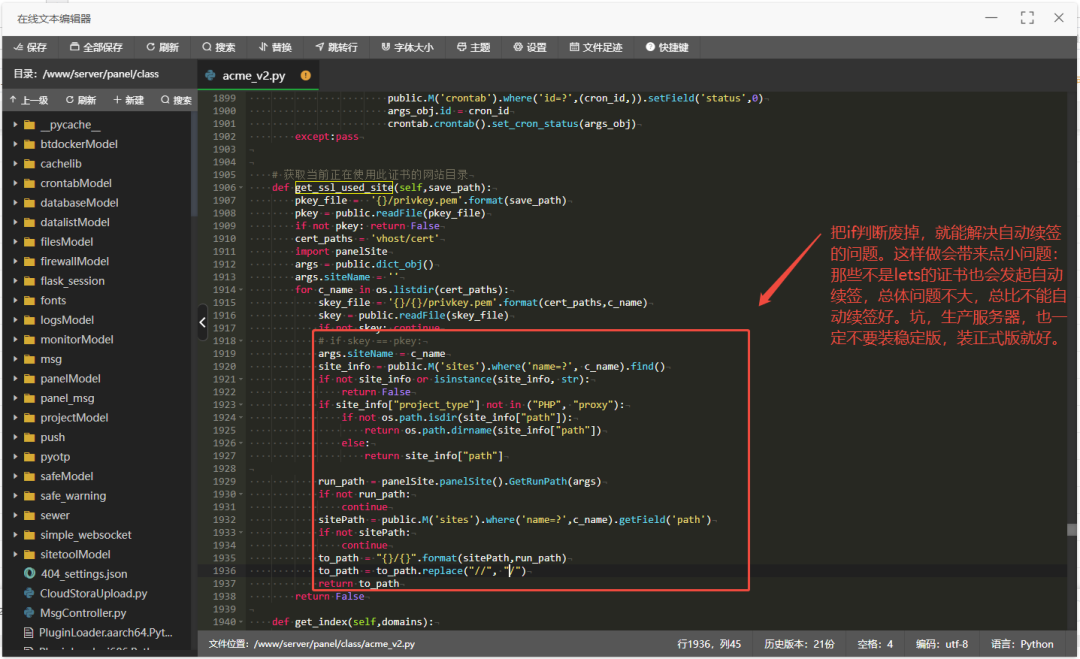This screenshot has height=659, width=1080.
Task: Expand the datalistModel folder
Action: point(15,222)
